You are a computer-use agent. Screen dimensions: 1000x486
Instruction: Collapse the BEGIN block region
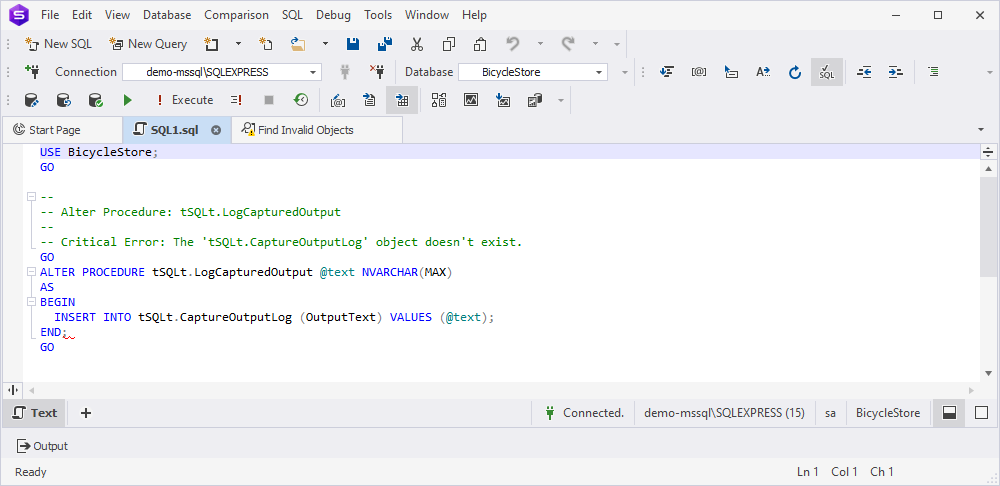point(31,302)
